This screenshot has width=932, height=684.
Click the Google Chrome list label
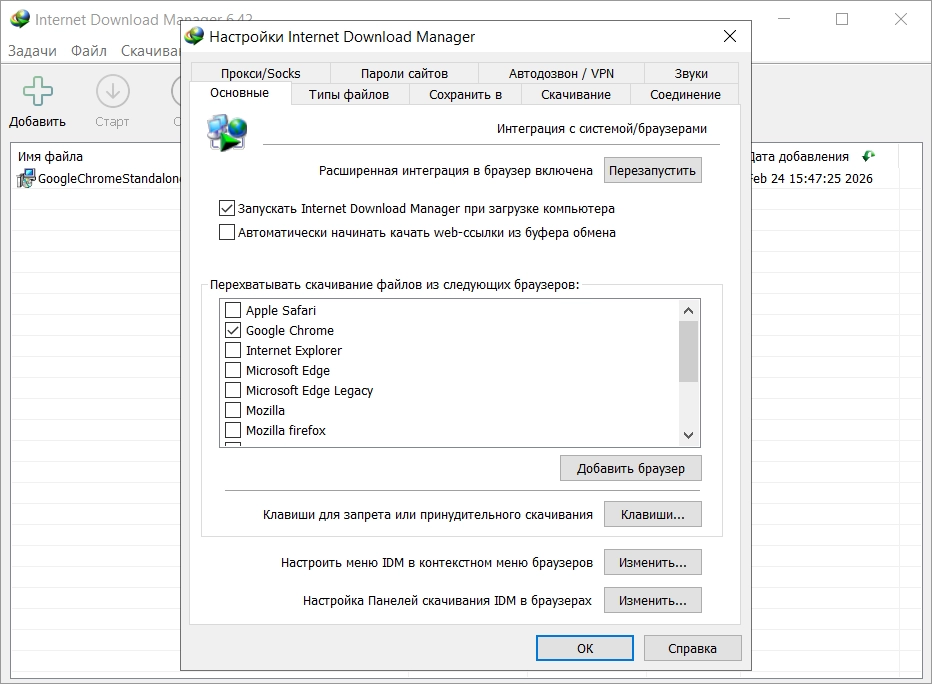click(290, 330)
